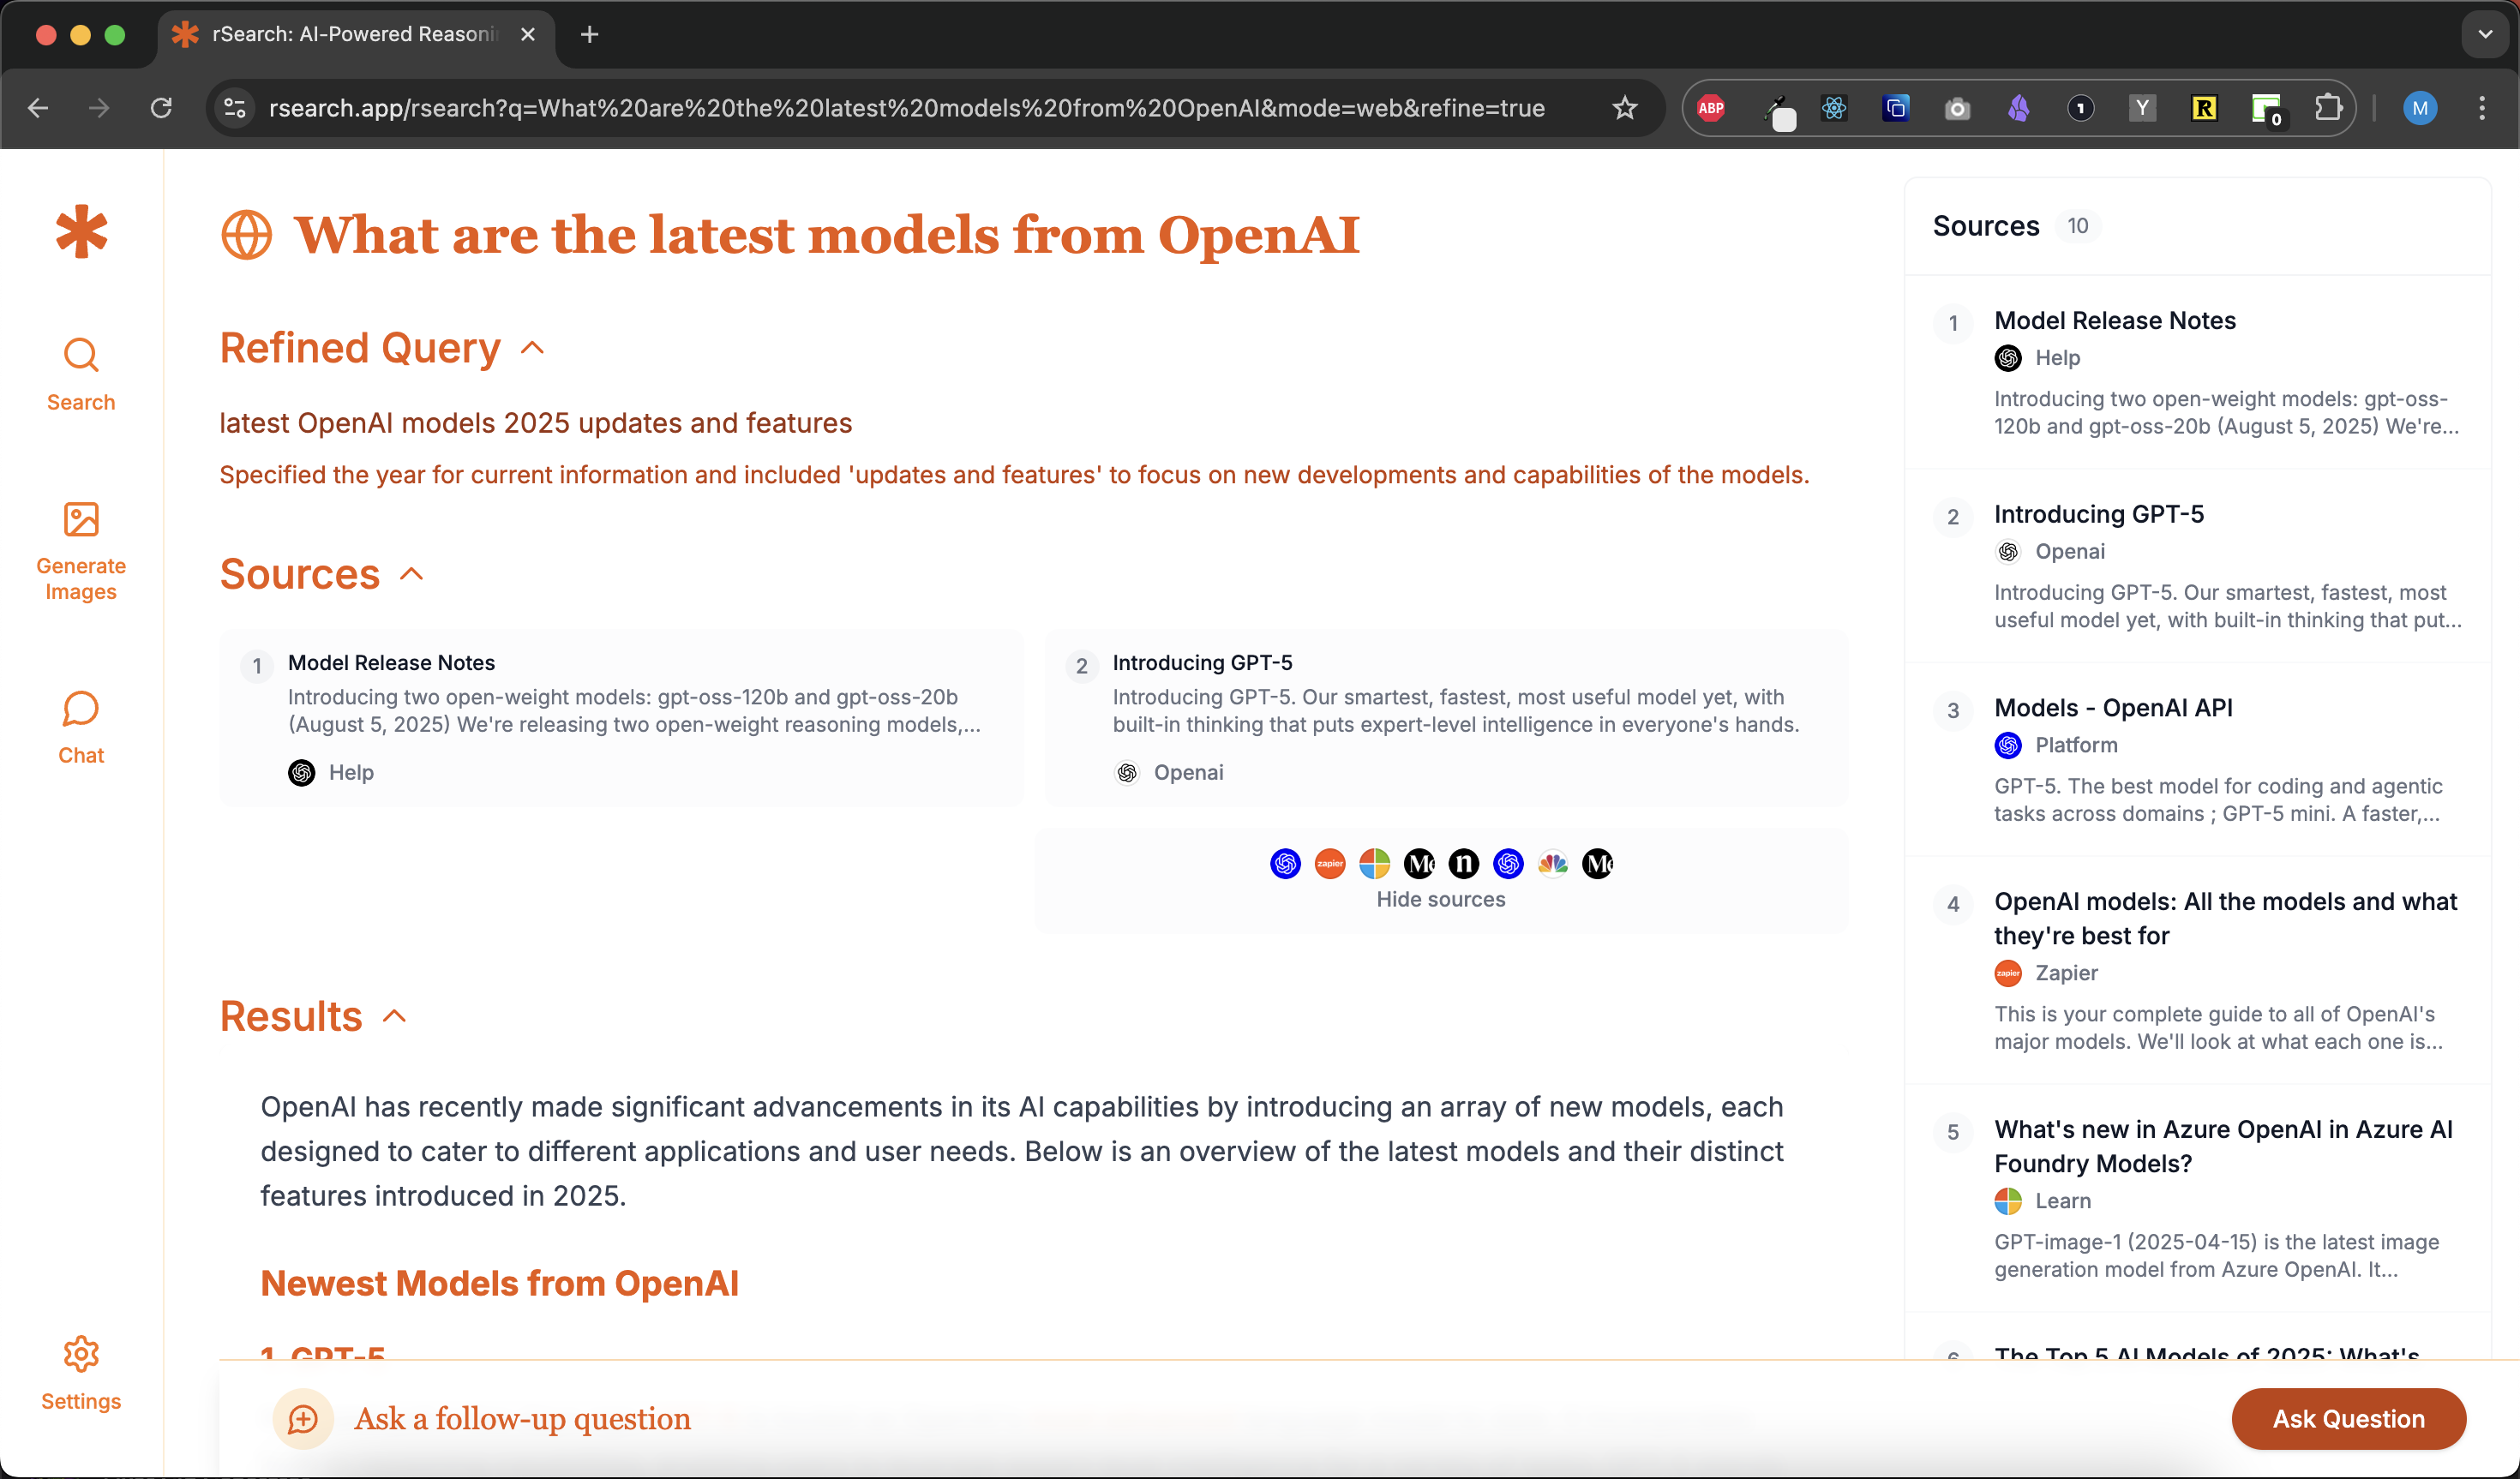Click the AdBlock Plus extension icon
This screenshot has width=2520, height=1479.
pyautogui.click(x=1711, y=108)
